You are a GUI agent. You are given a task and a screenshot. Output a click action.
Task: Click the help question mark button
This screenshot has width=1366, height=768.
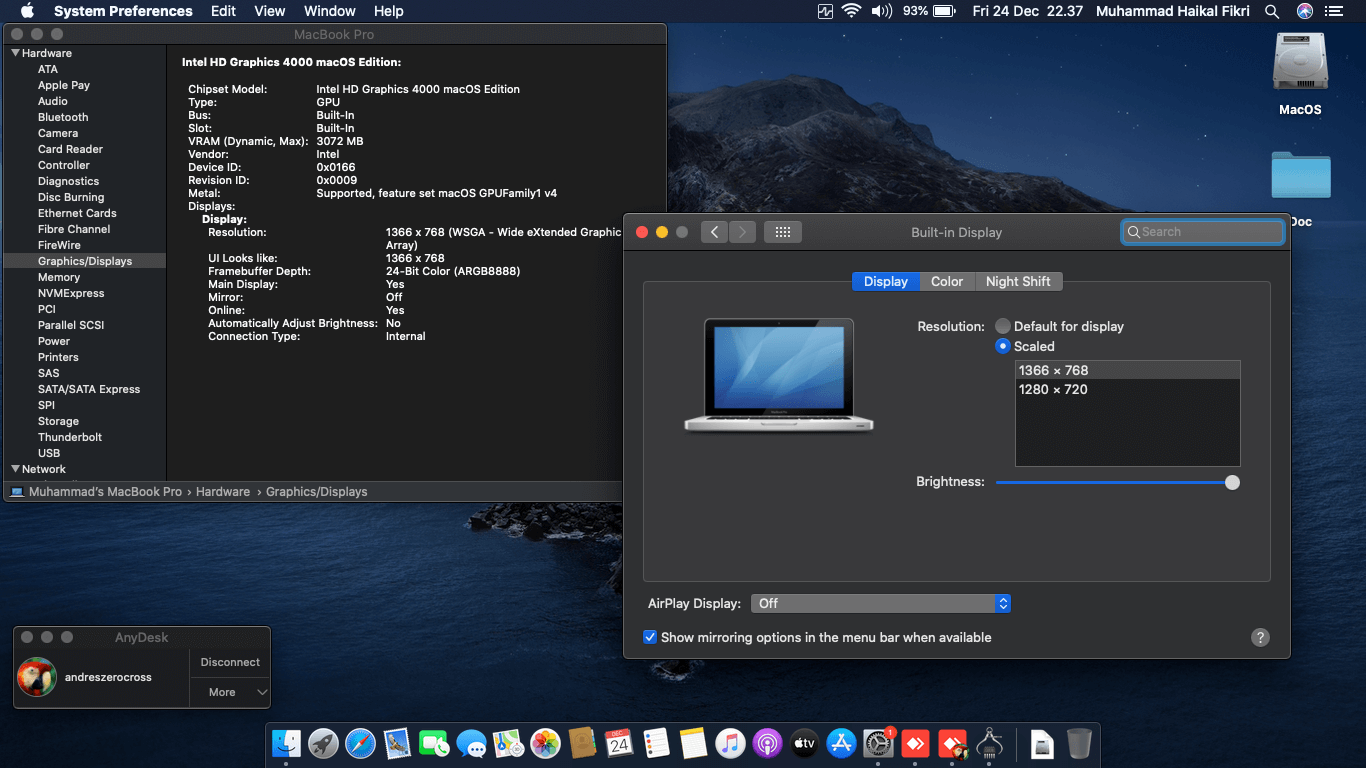(1260, 637)
